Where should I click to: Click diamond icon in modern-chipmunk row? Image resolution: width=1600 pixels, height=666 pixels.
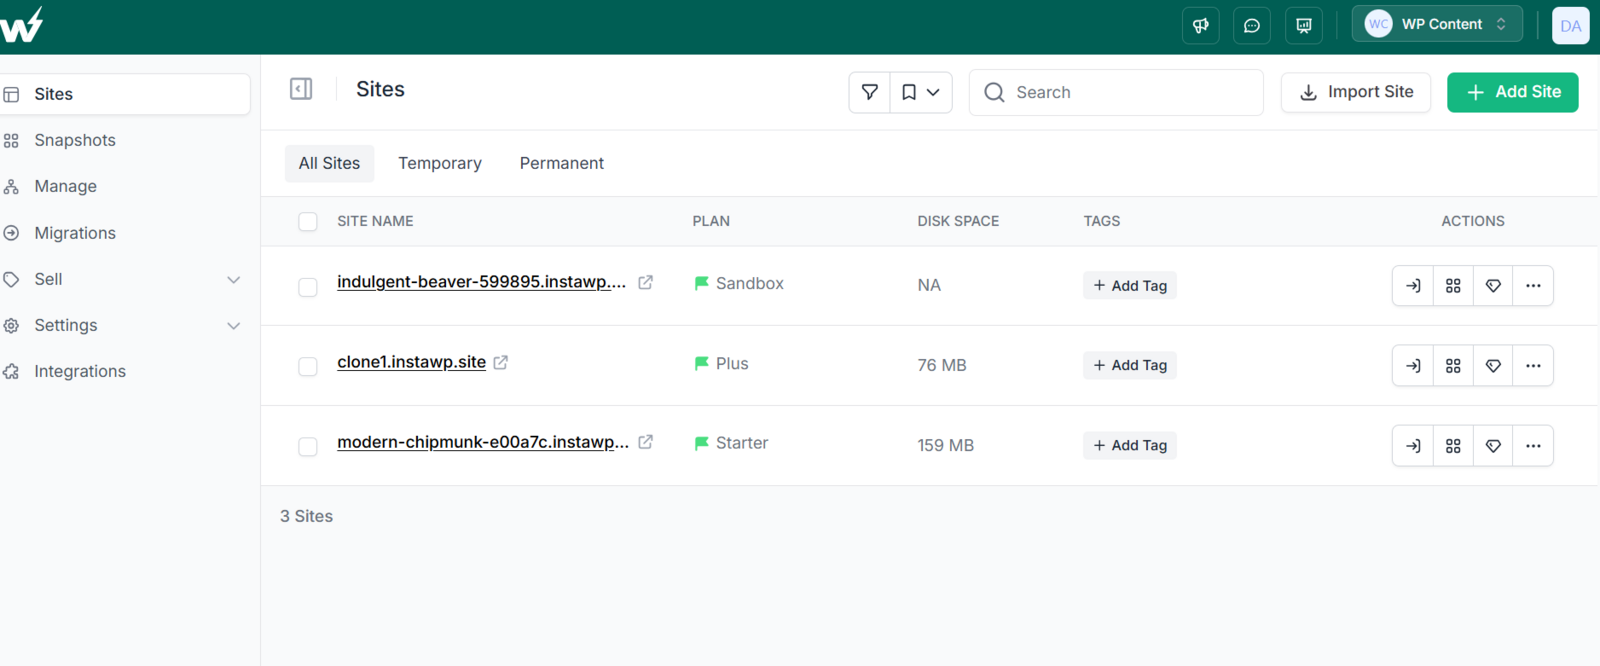pyautogui.click(x=1493, y=446)
